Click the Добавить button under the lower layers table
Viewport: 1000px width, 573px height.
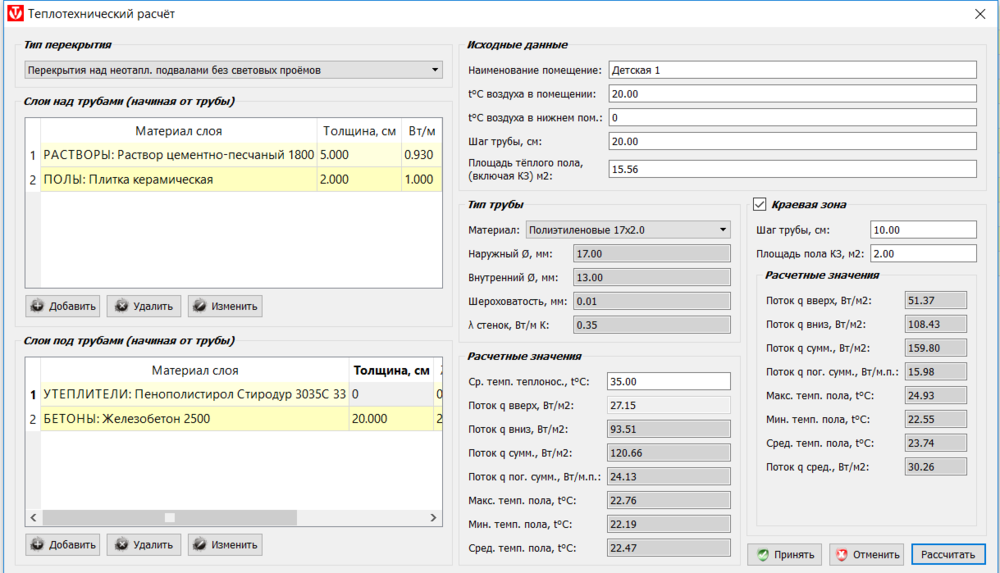pos(62,545)
